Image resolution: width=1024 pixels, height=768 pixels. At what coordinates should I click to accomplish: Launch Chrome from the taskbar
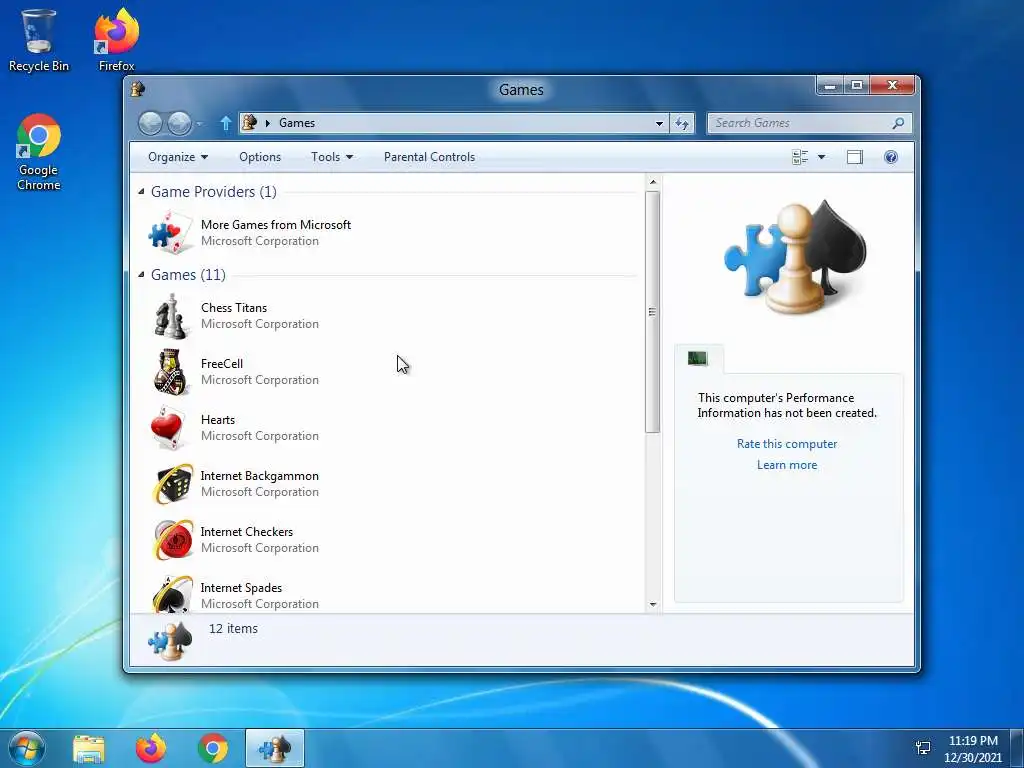(x=213, y=748)
